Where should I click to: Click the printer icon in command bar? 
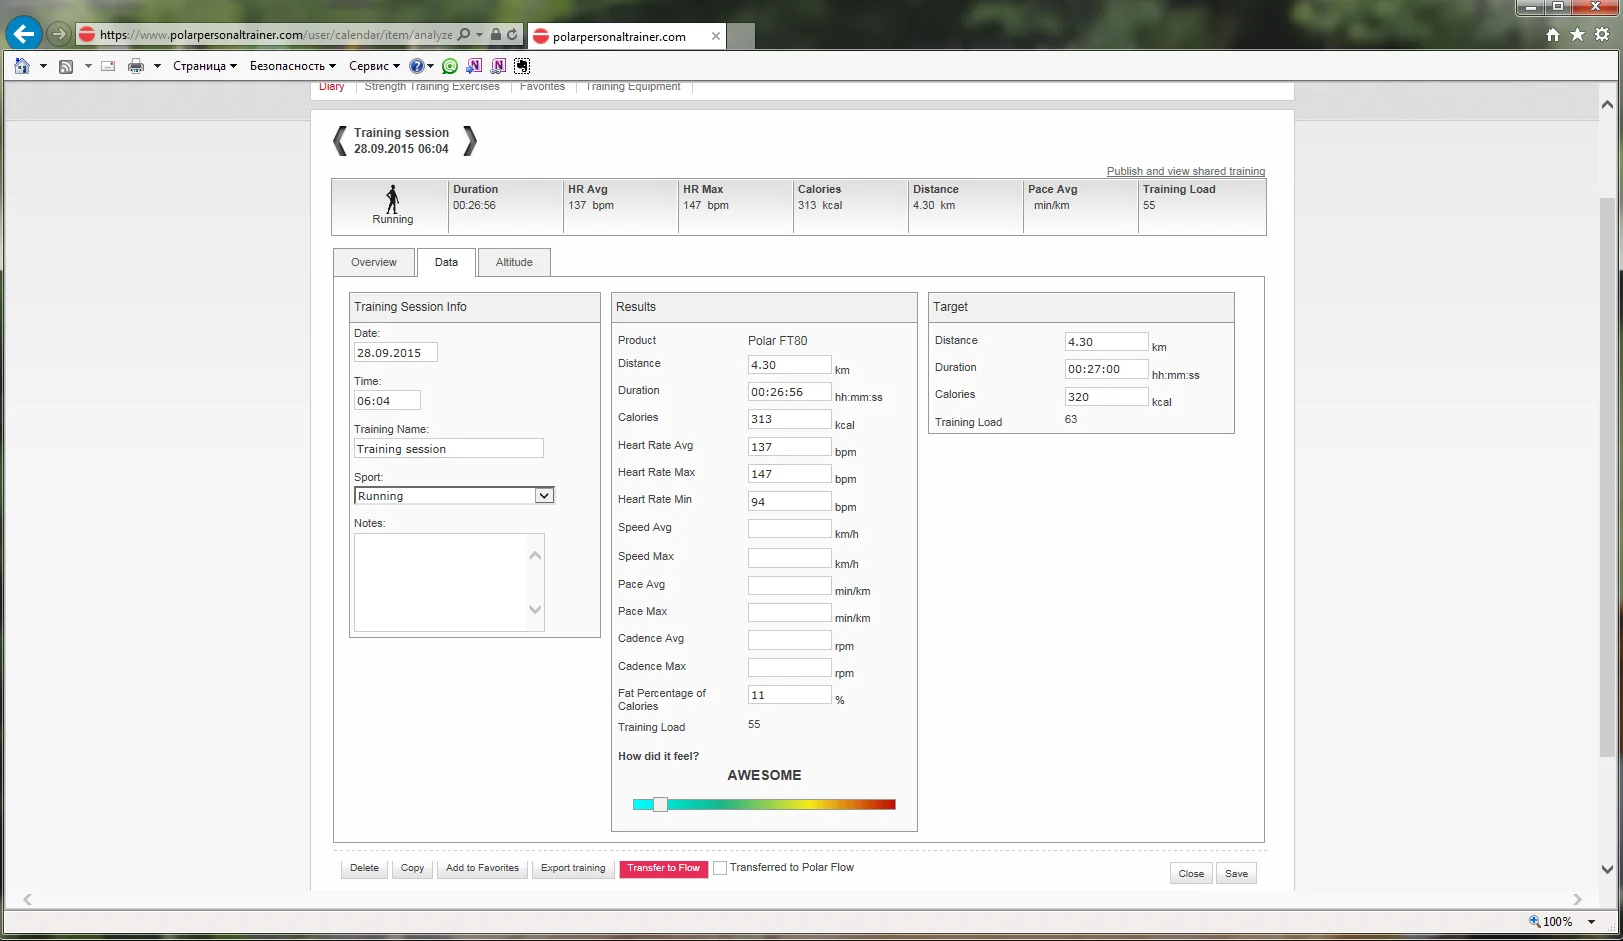point(136,66)
